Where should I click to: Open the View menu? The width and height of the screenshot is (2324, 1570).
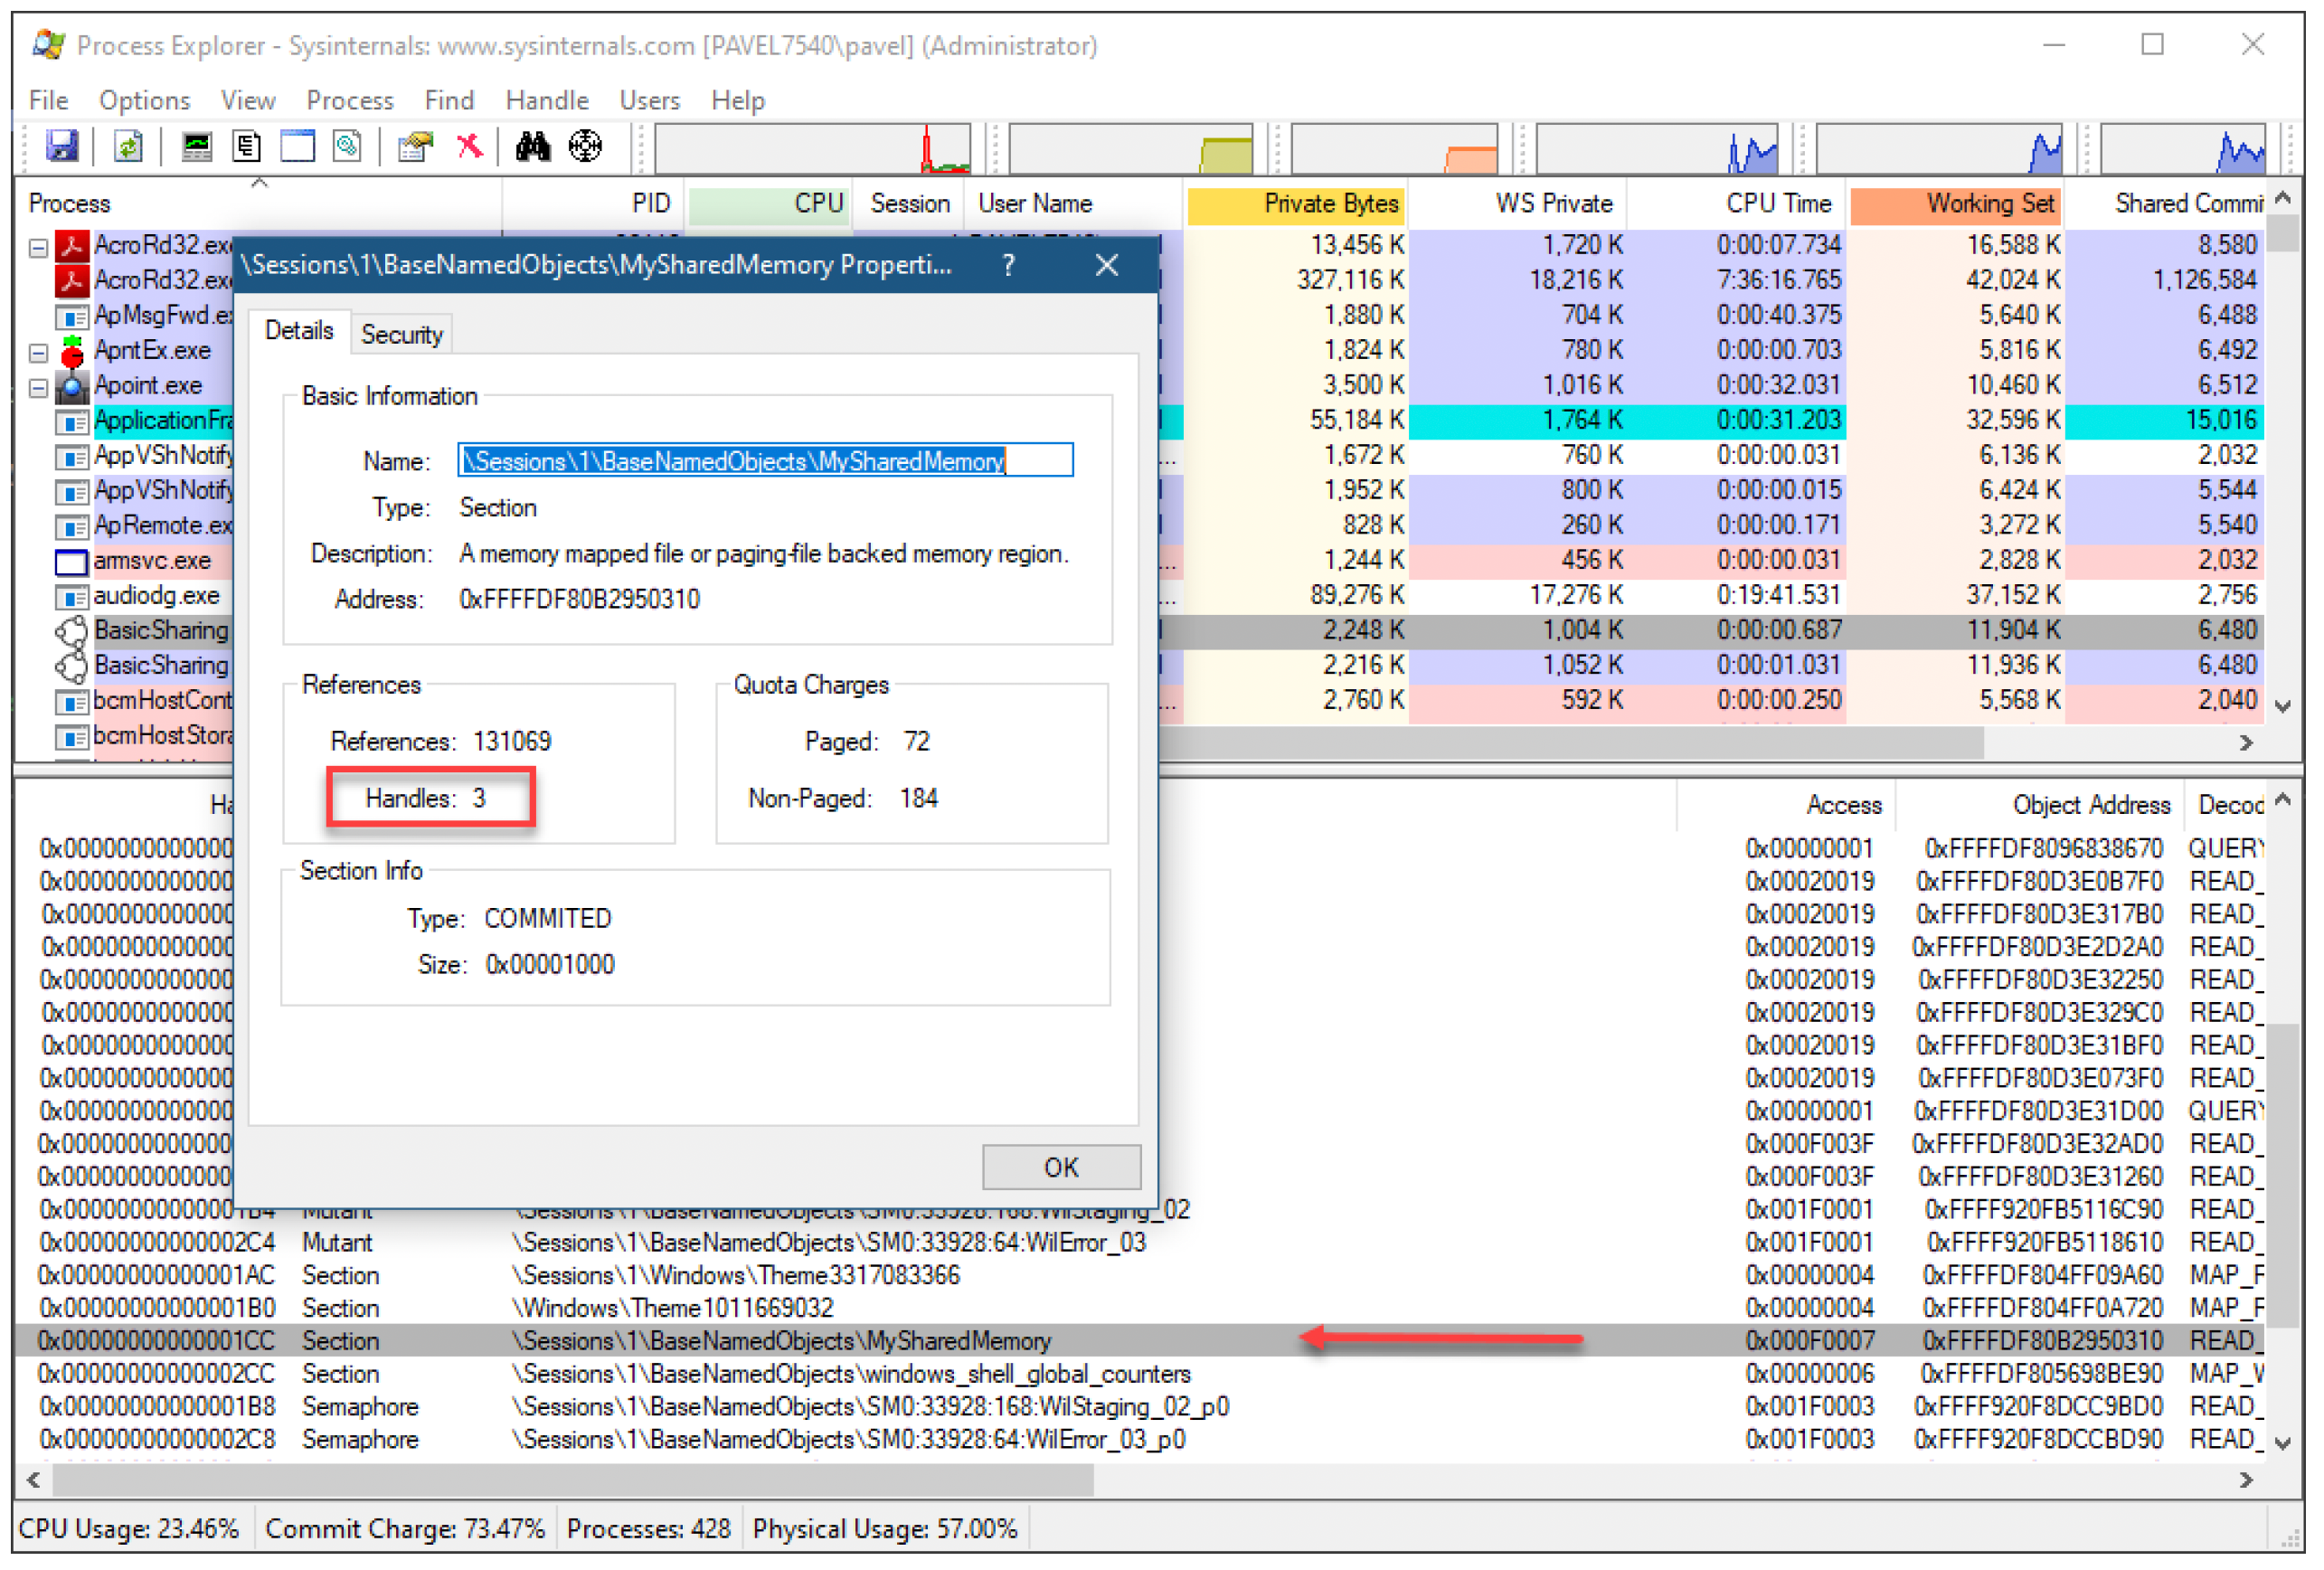pos(248,101)
